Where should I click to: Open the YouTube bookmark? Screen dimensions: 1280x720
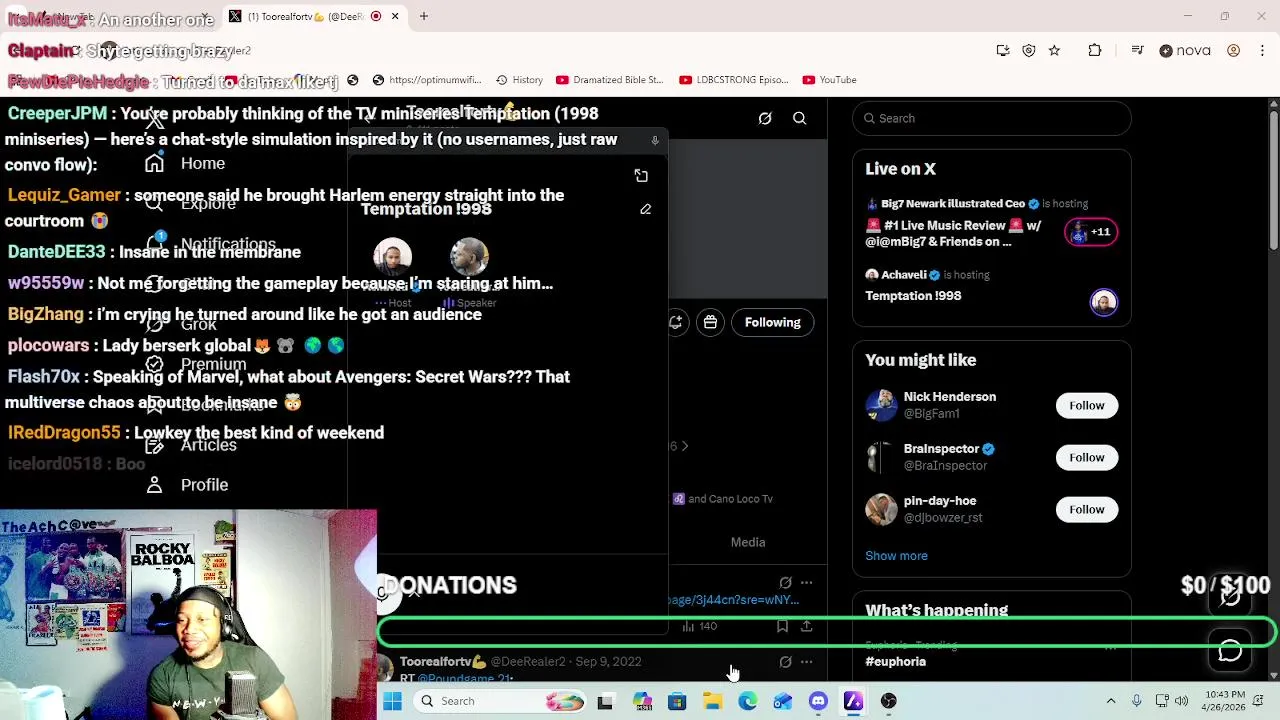pyautogui.click(x=829, y=80)
